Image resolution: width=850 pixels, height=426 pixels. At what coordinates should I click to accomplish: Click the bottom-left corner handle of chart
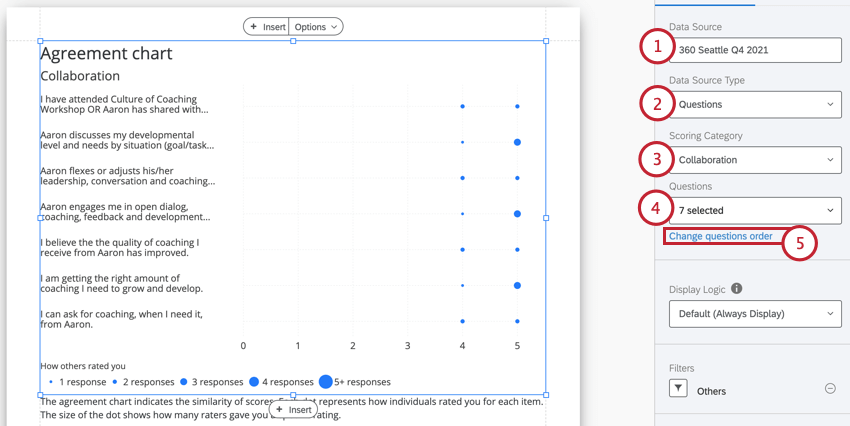point(40,395)
